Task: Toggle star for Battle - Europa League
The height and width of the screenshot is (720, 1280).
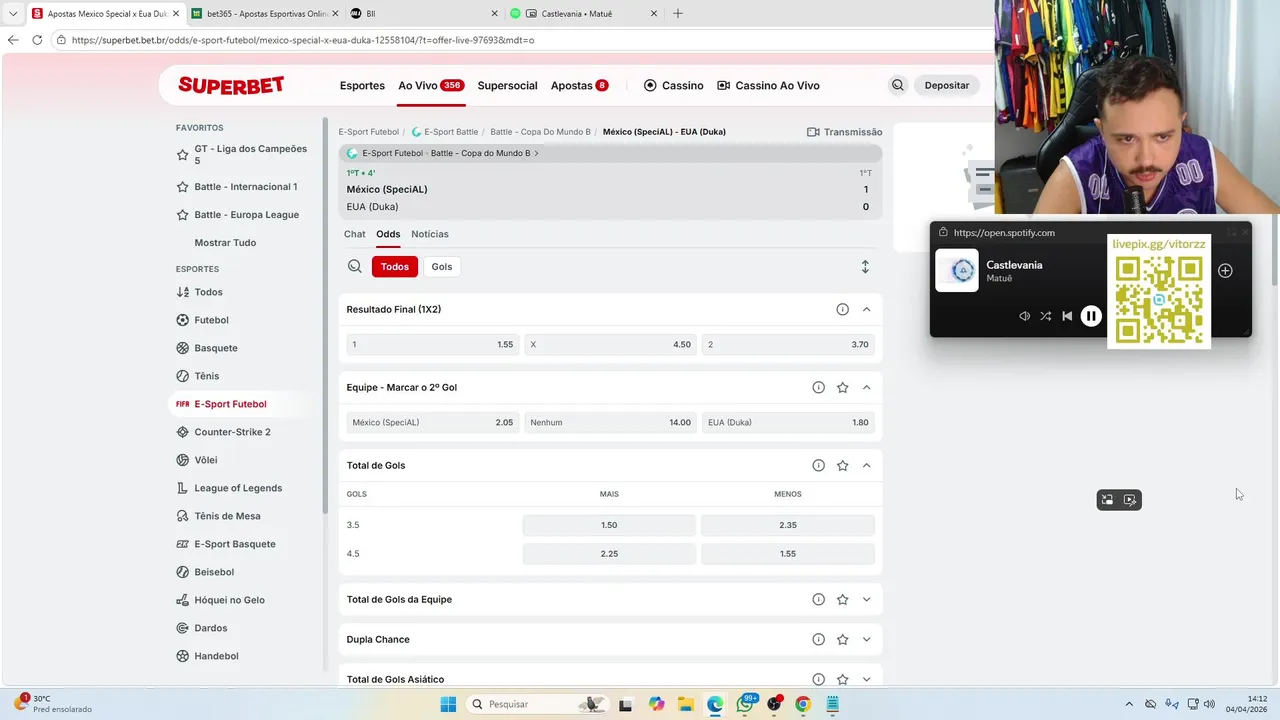Action: click(x=182, y=215)
